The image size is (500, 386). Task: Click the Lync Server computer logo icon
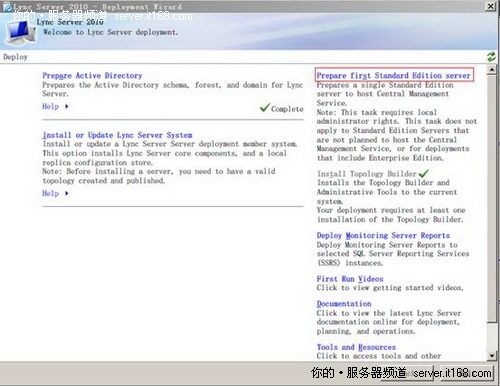point(20,32)
